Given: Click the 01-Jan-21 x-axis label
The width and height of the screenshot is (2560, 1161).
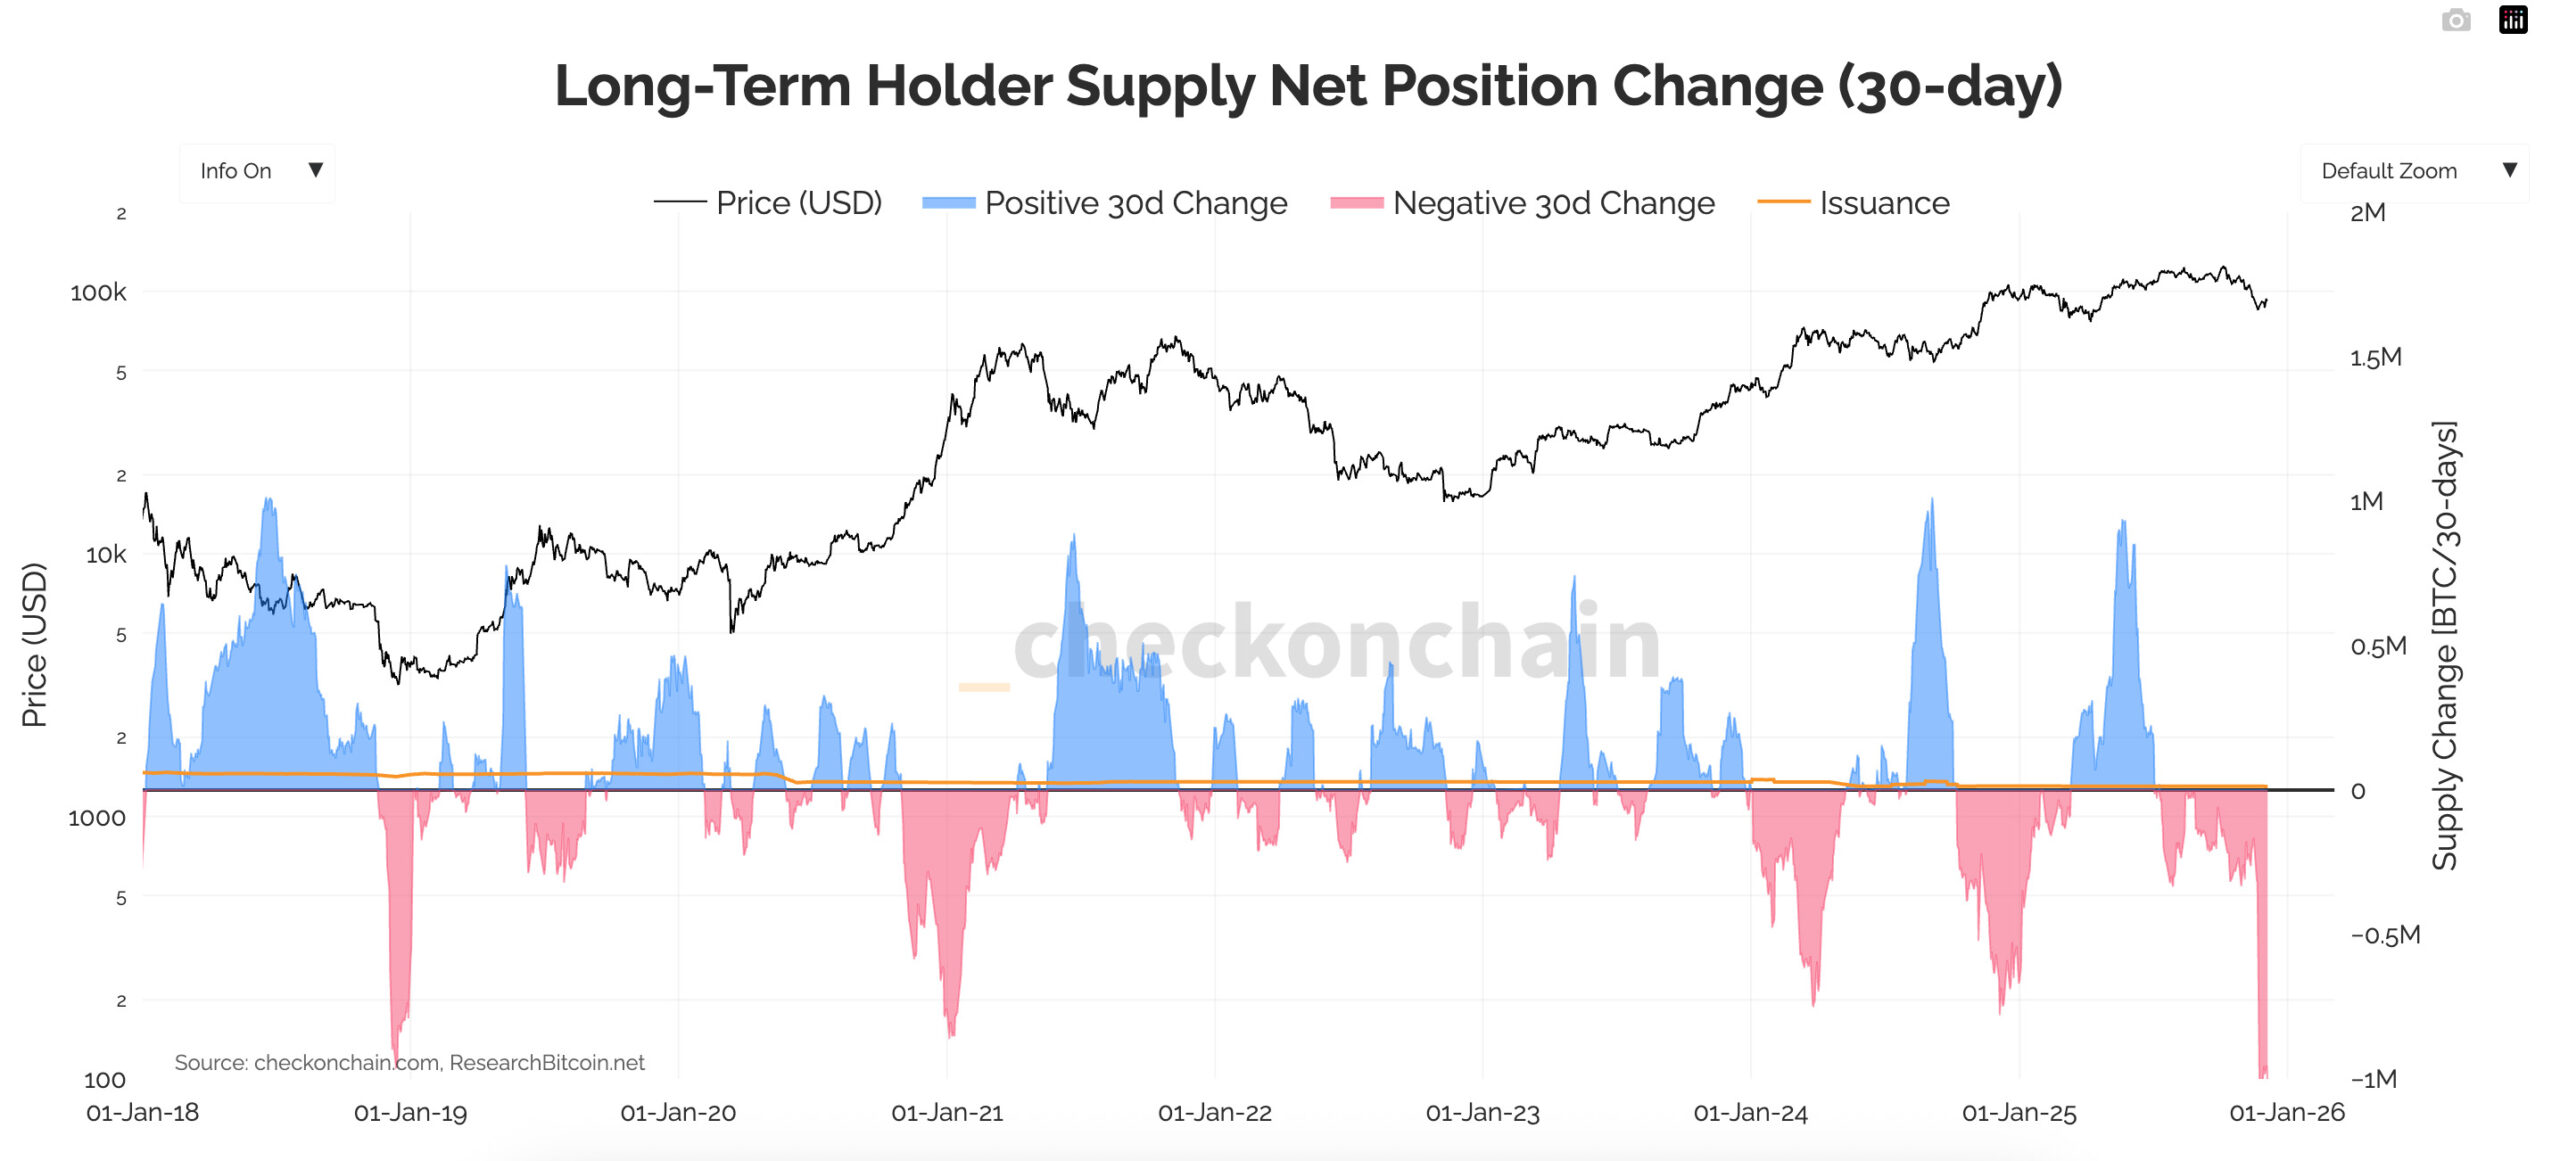Looking at the screenshot, I should click(x=947, y=1113).
